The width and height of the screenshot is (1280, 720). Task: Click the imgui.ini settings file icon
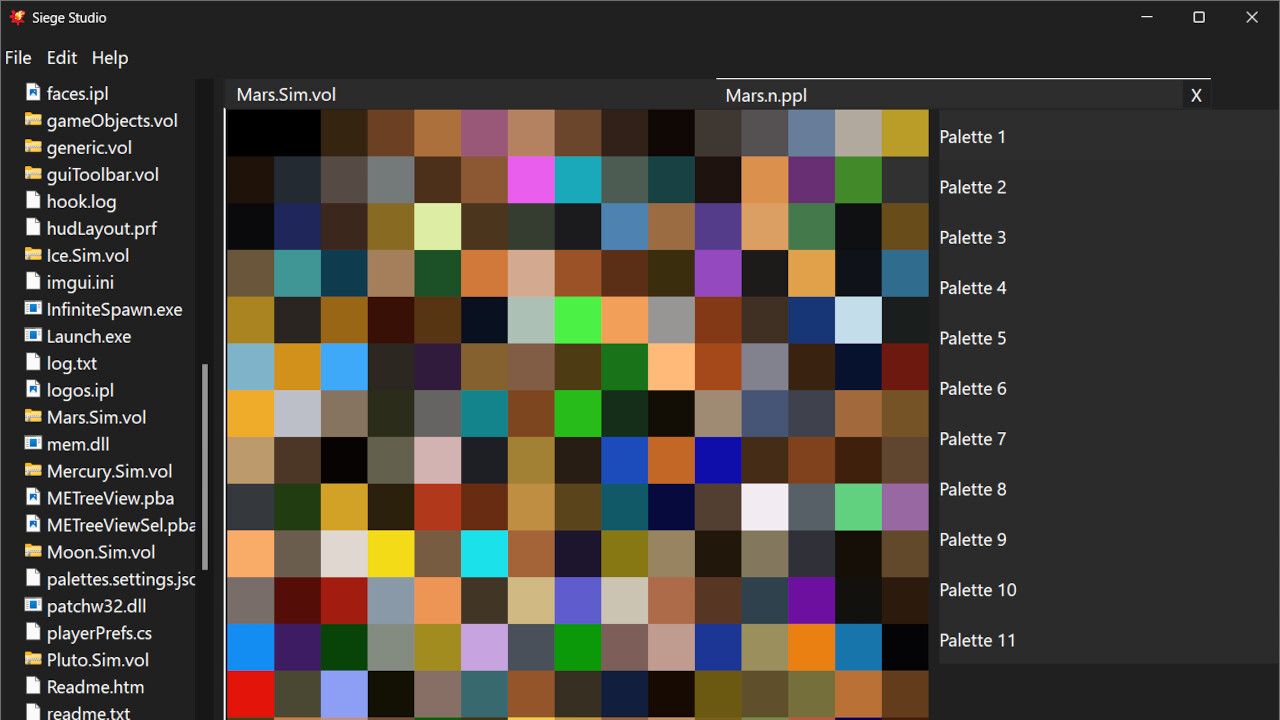coord(33,282)
